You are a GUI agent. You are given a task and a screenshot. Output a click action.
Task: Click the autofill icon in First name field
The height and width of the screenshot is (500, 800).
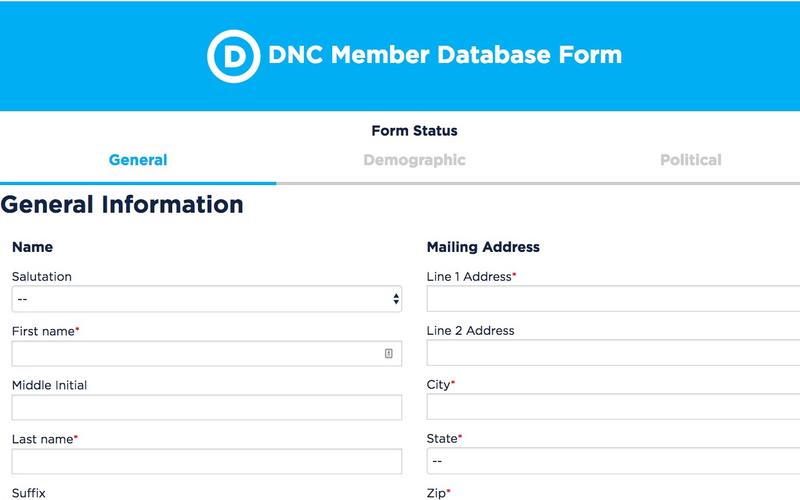tap(389, 353)
